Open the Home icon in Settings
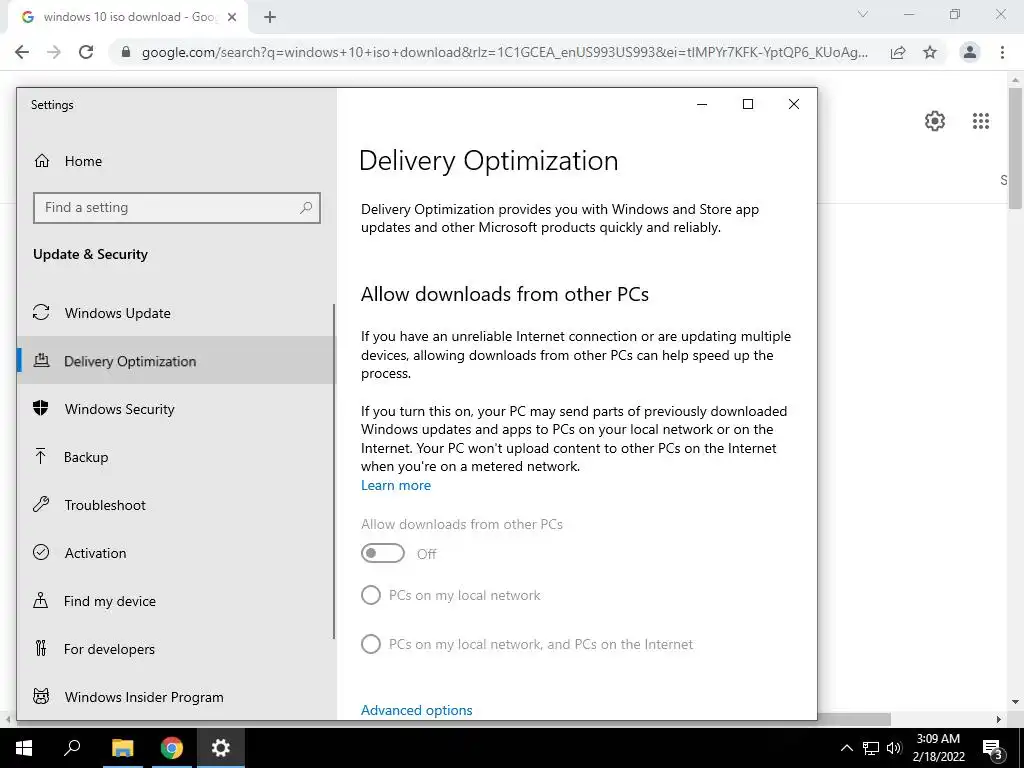This screenshot has width=1024, height=768. point(42,161)
